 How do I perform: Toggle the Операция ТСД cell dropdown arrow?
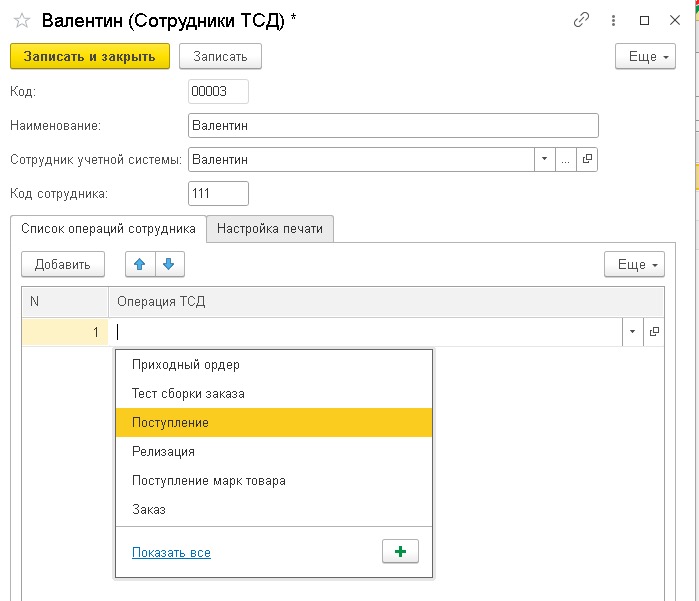633,332
